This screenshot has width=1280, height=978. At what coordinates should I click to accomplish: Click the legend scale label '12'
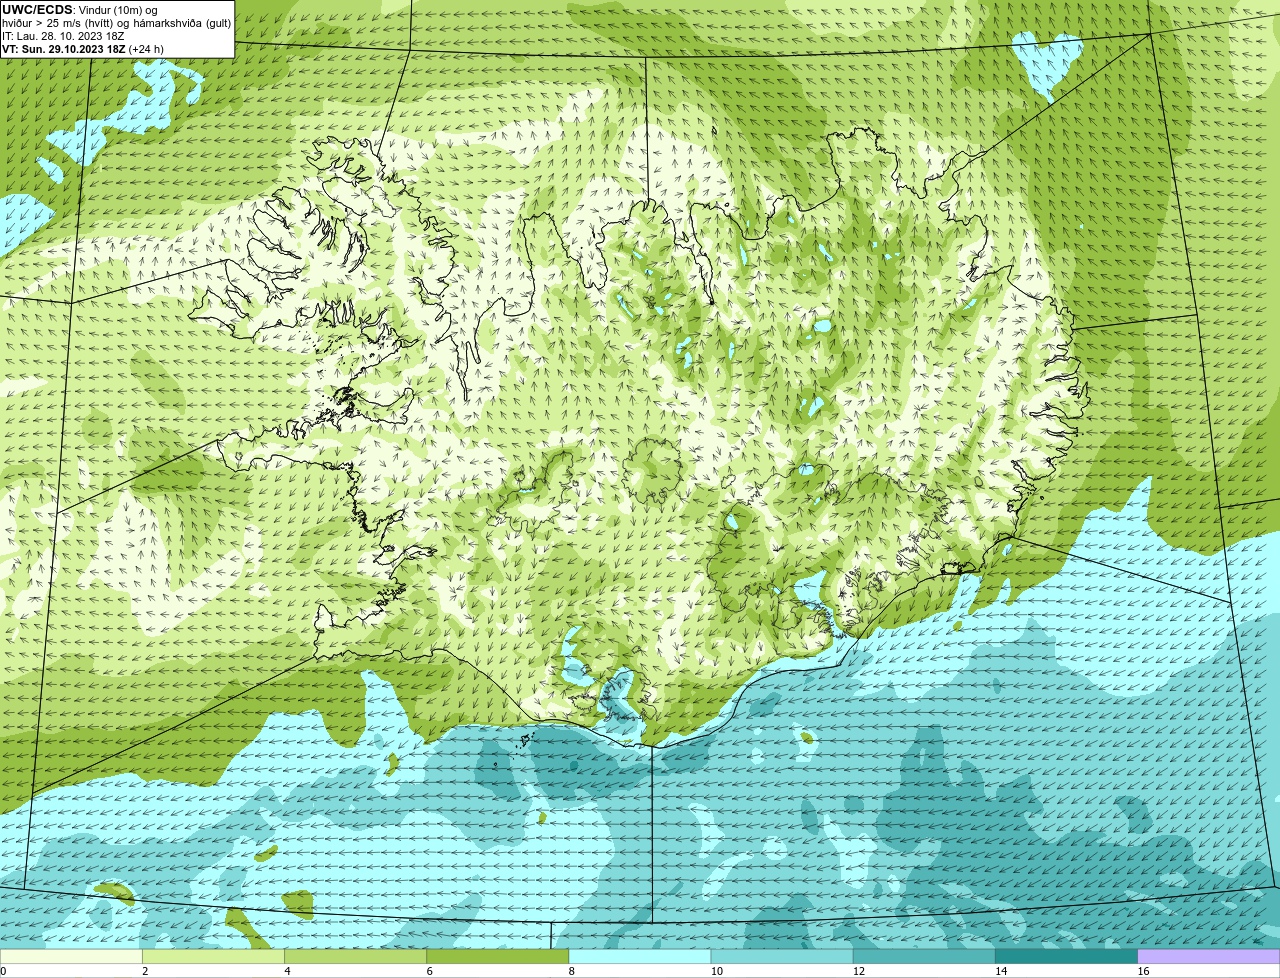[x=859, y=971]
